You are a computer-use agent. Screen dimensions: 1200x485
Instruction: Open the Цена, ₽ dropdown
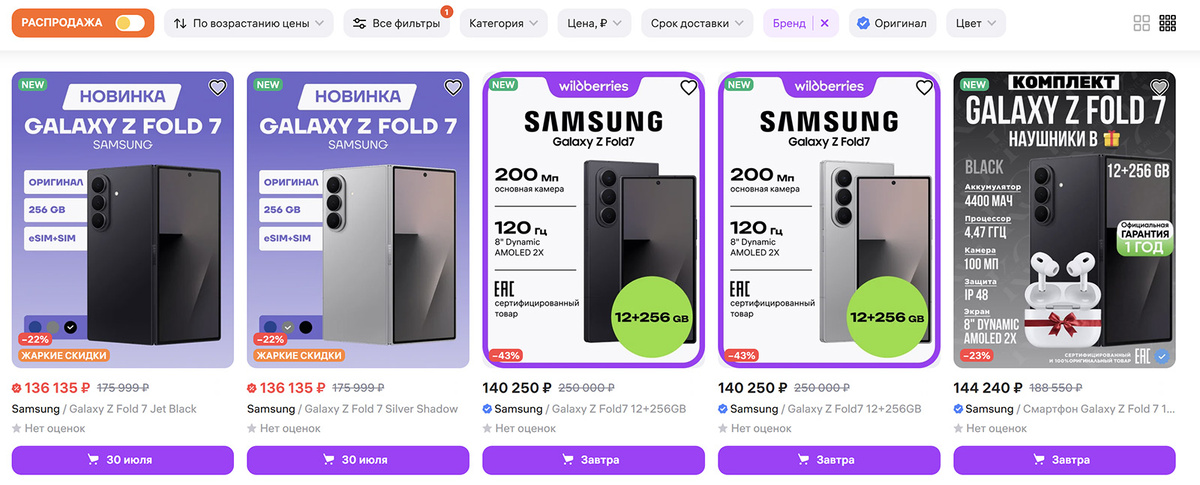(594, 23)
